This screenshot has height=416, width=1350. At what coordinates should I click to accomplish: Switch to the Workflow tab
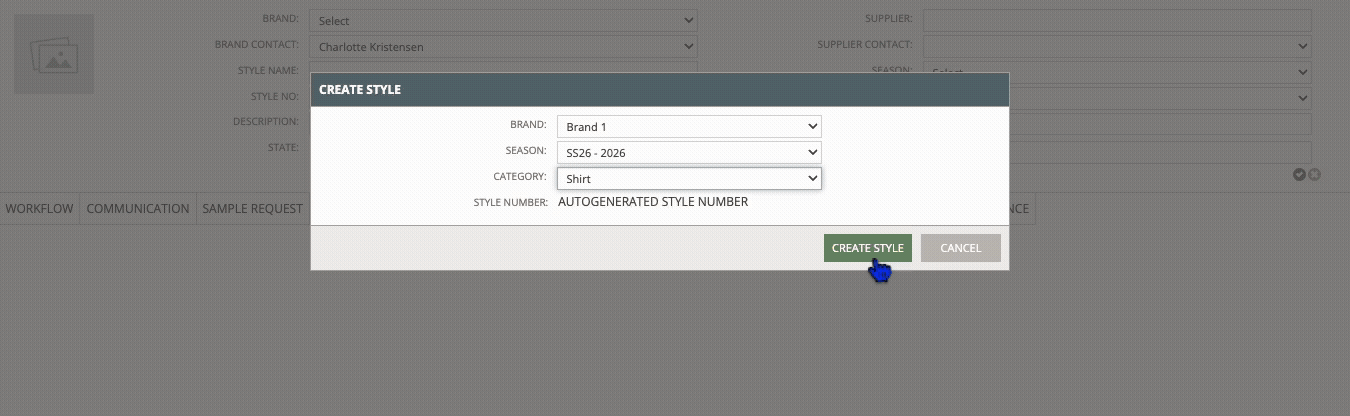[x=39, y=209]
